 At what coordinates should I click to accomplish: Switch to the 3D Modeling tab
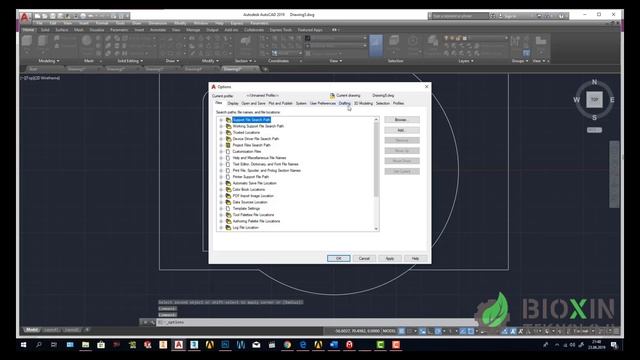pos(363,103)
